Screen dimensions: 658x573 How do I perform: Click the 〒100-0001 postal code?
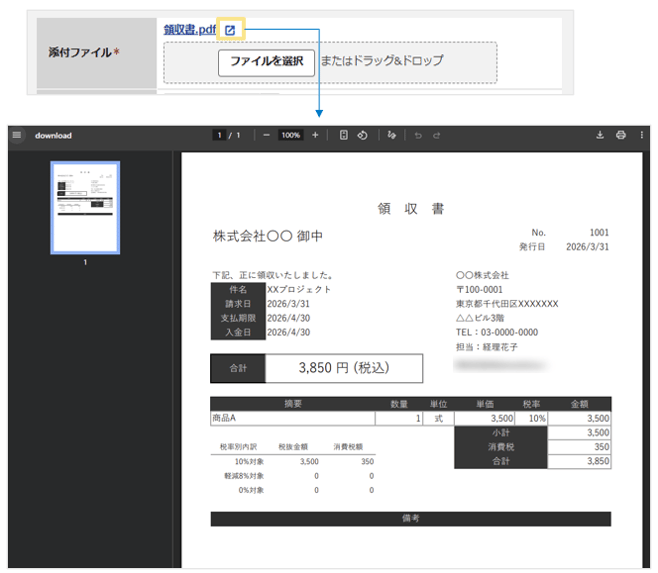(x=479, y=290)
